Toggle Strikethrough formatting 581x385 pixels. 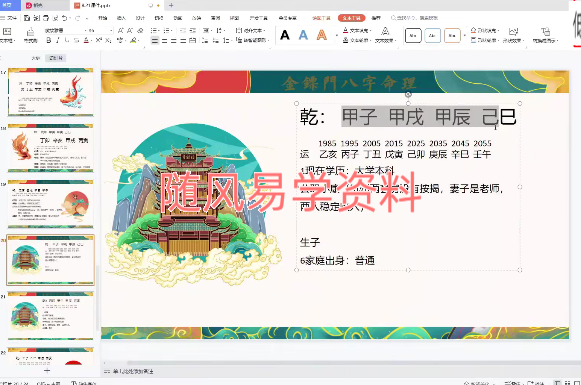pos(76,40)
